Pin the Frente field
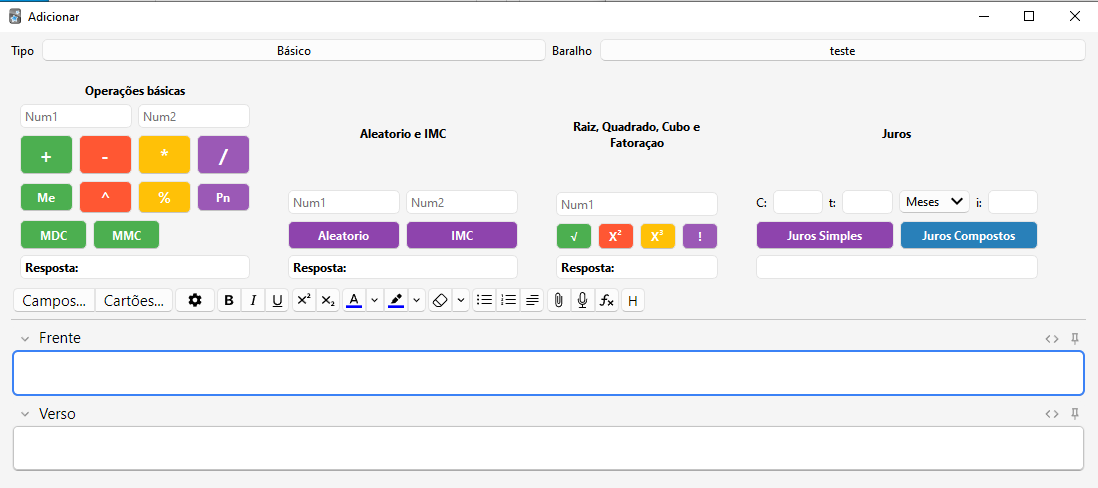 pos(1075,338)
